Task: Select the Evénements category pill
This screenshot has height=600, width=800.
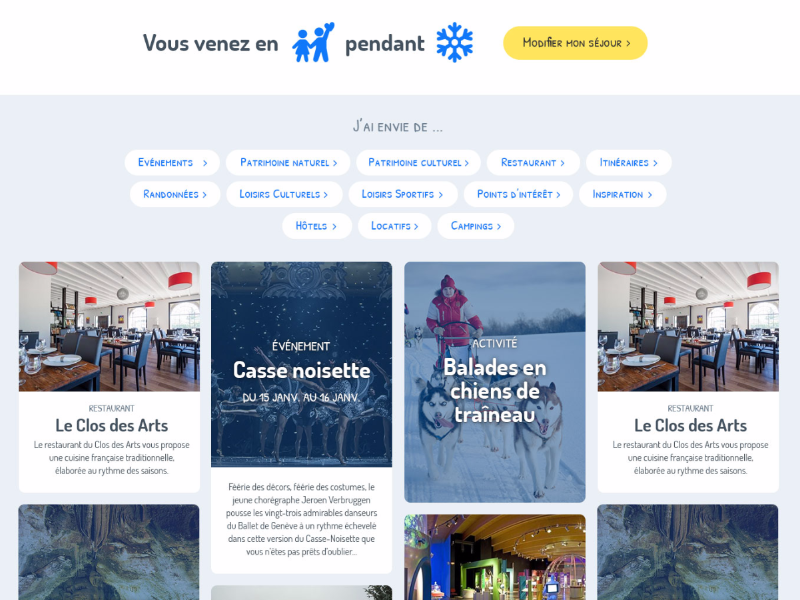Action: coord(172,163)
